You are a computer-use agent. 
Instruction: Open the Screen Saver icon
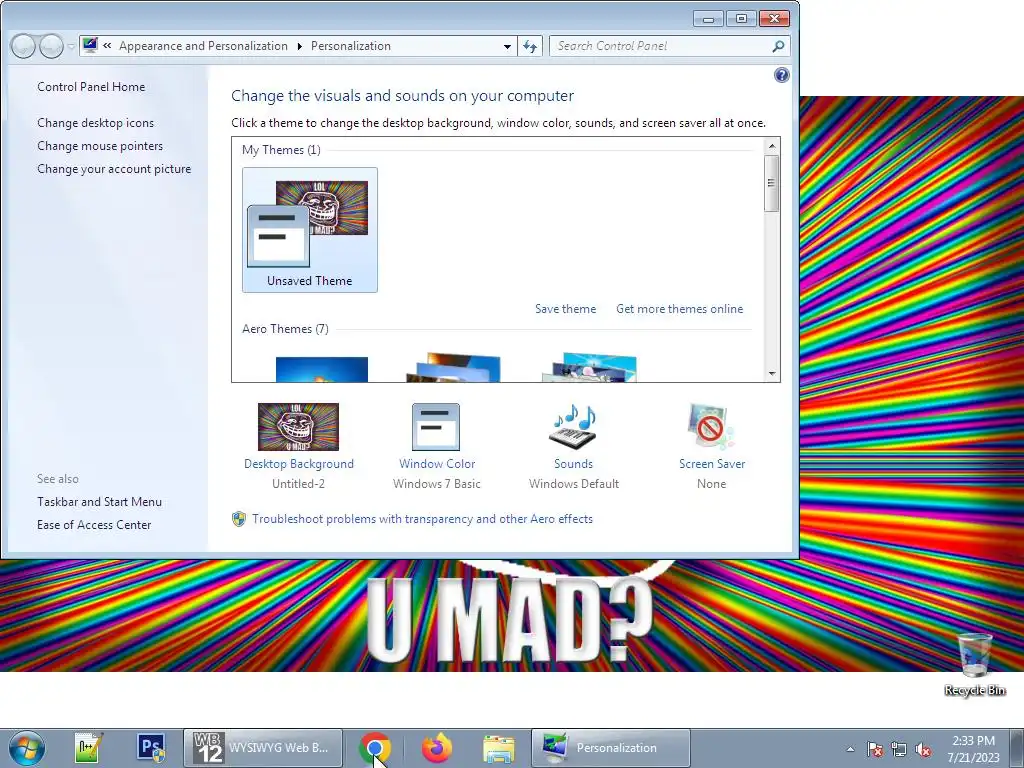[711, 426]
